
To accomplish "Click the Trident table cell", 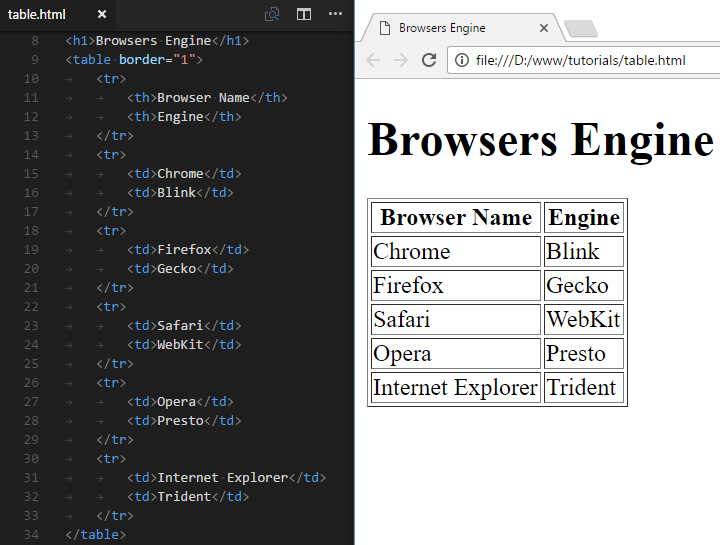I will 584,387.
